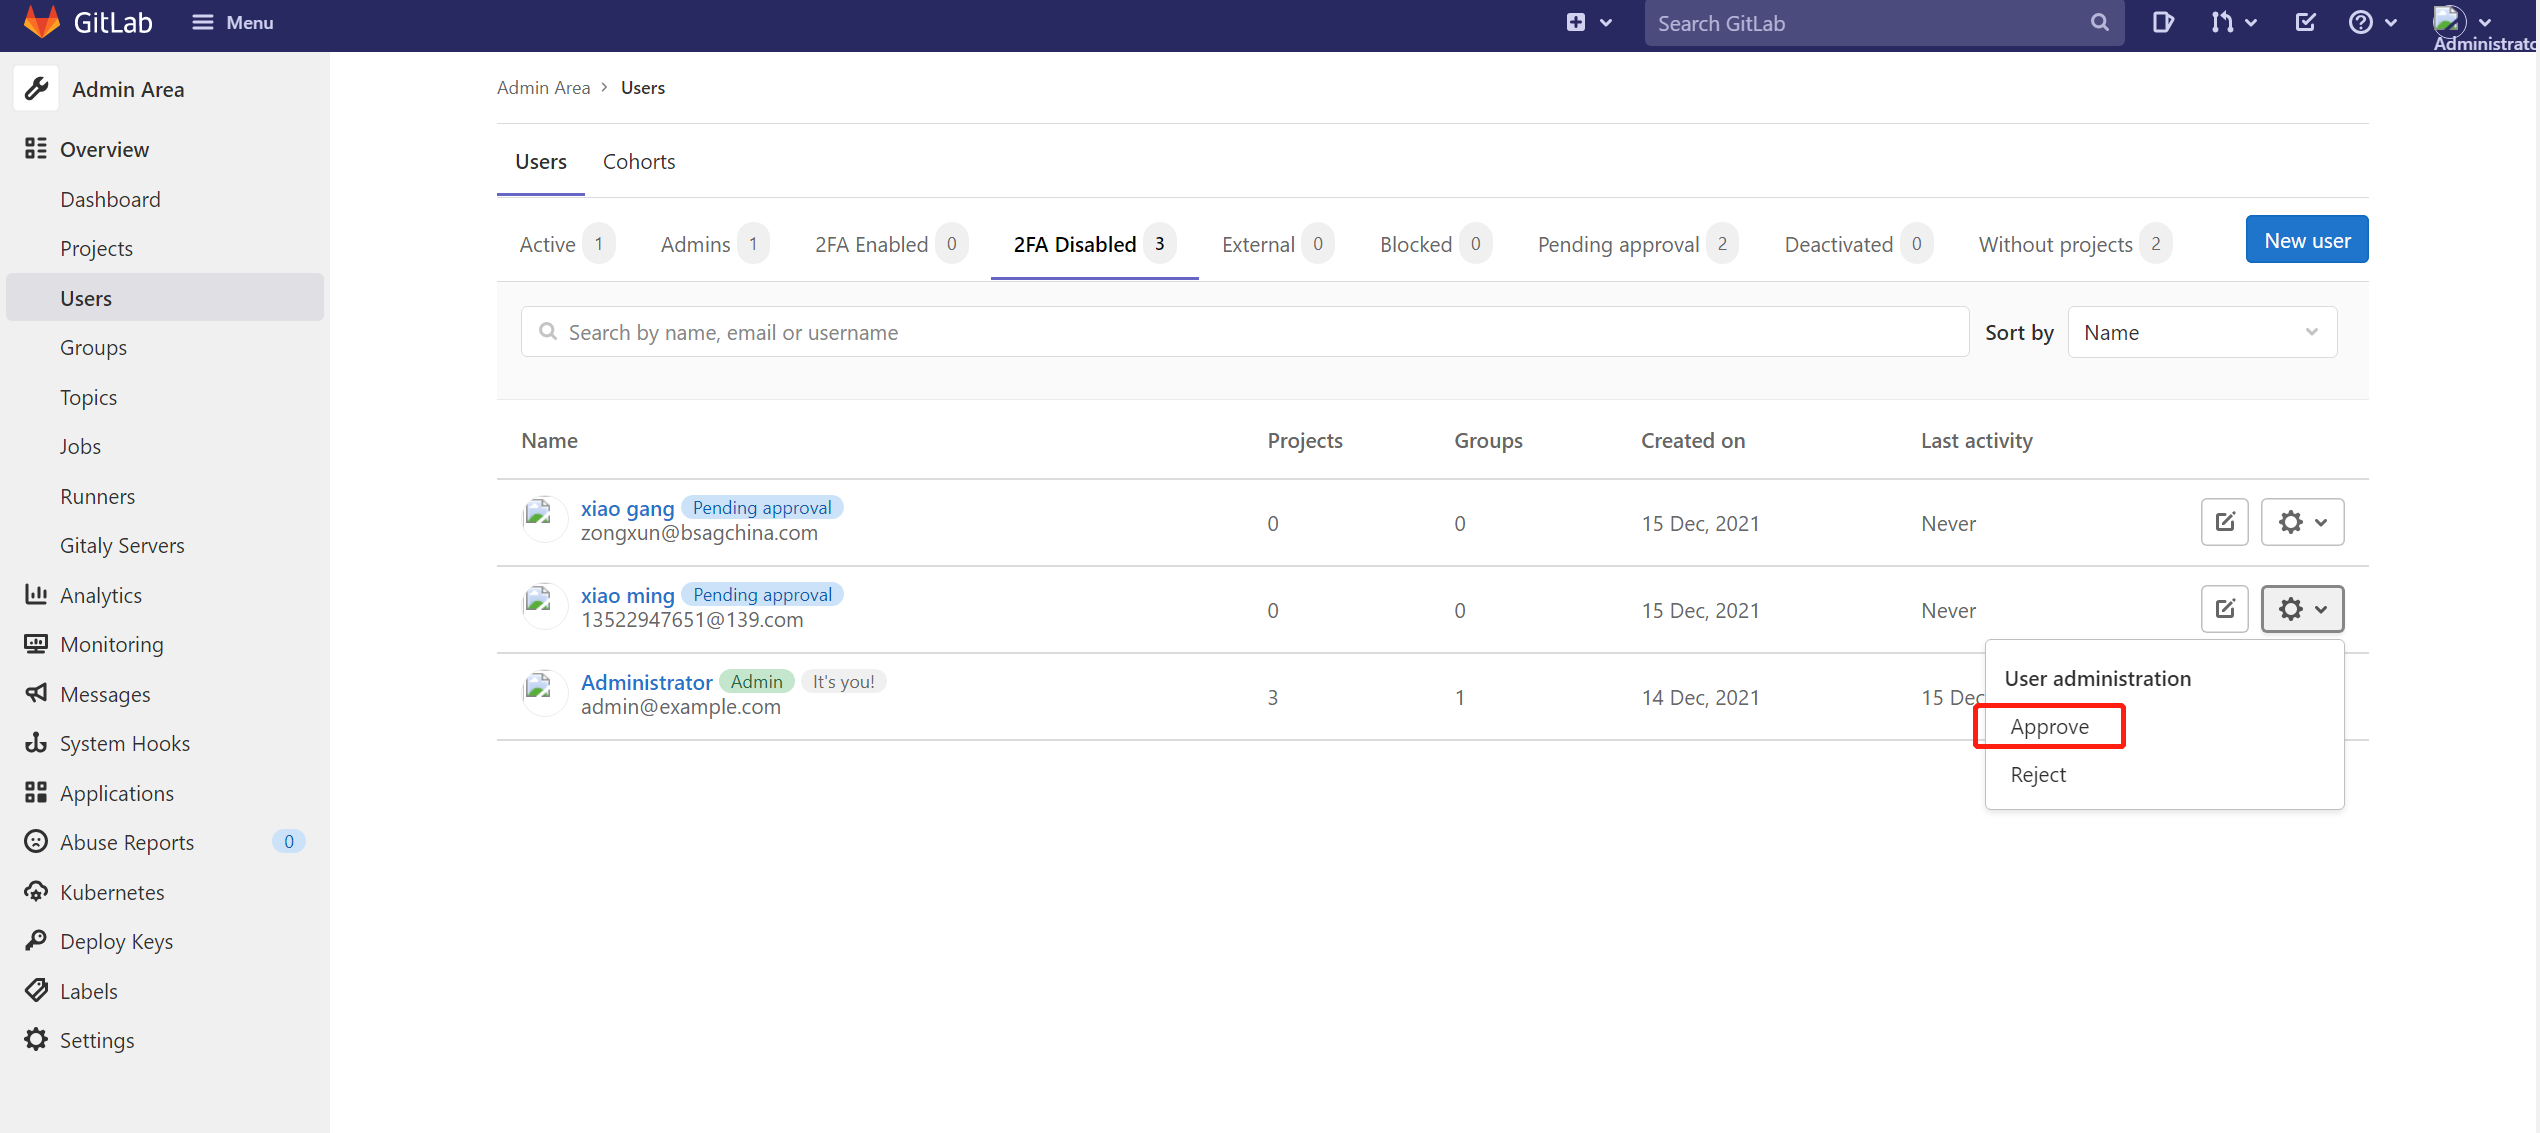2540x1133 pixels.
Task: Click the Applications grid icon
Action: [x=36, y=792]
